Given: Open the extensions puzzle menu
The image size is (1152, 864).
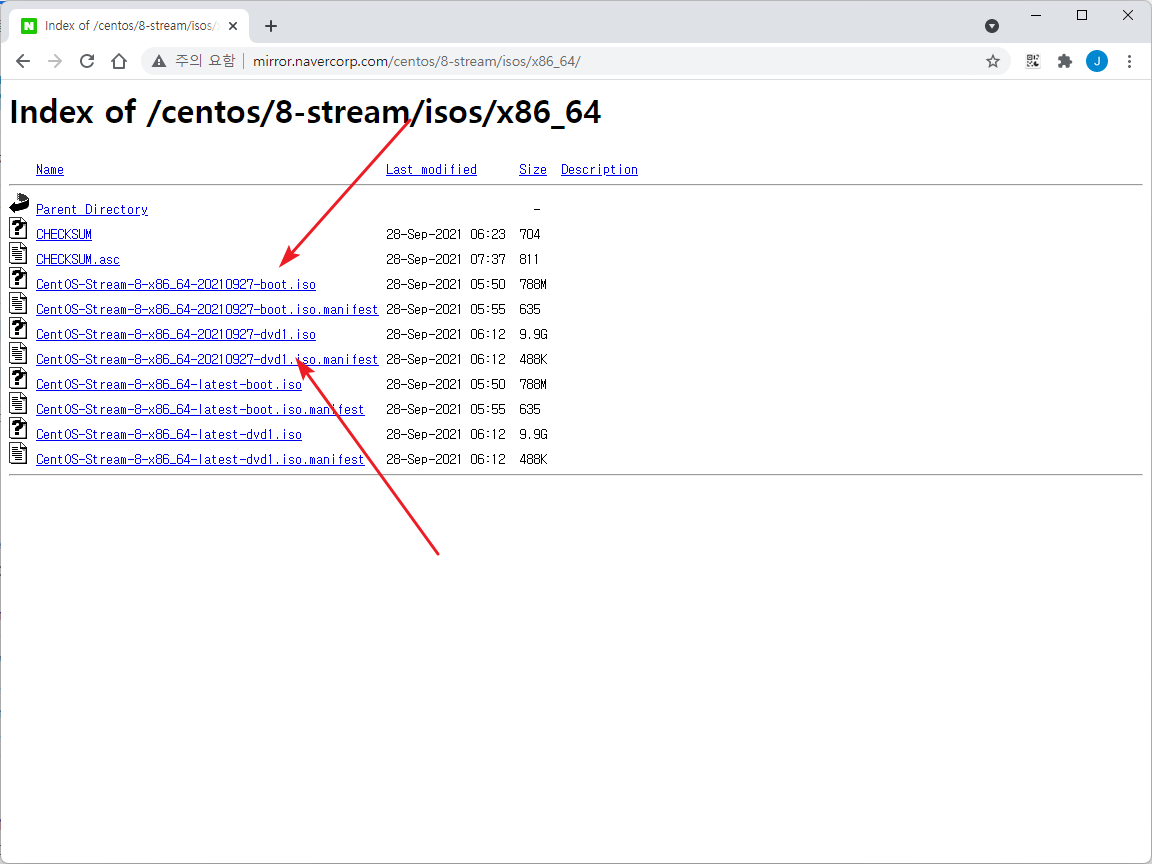Looking at the screenshot, I should (1065, 62).
